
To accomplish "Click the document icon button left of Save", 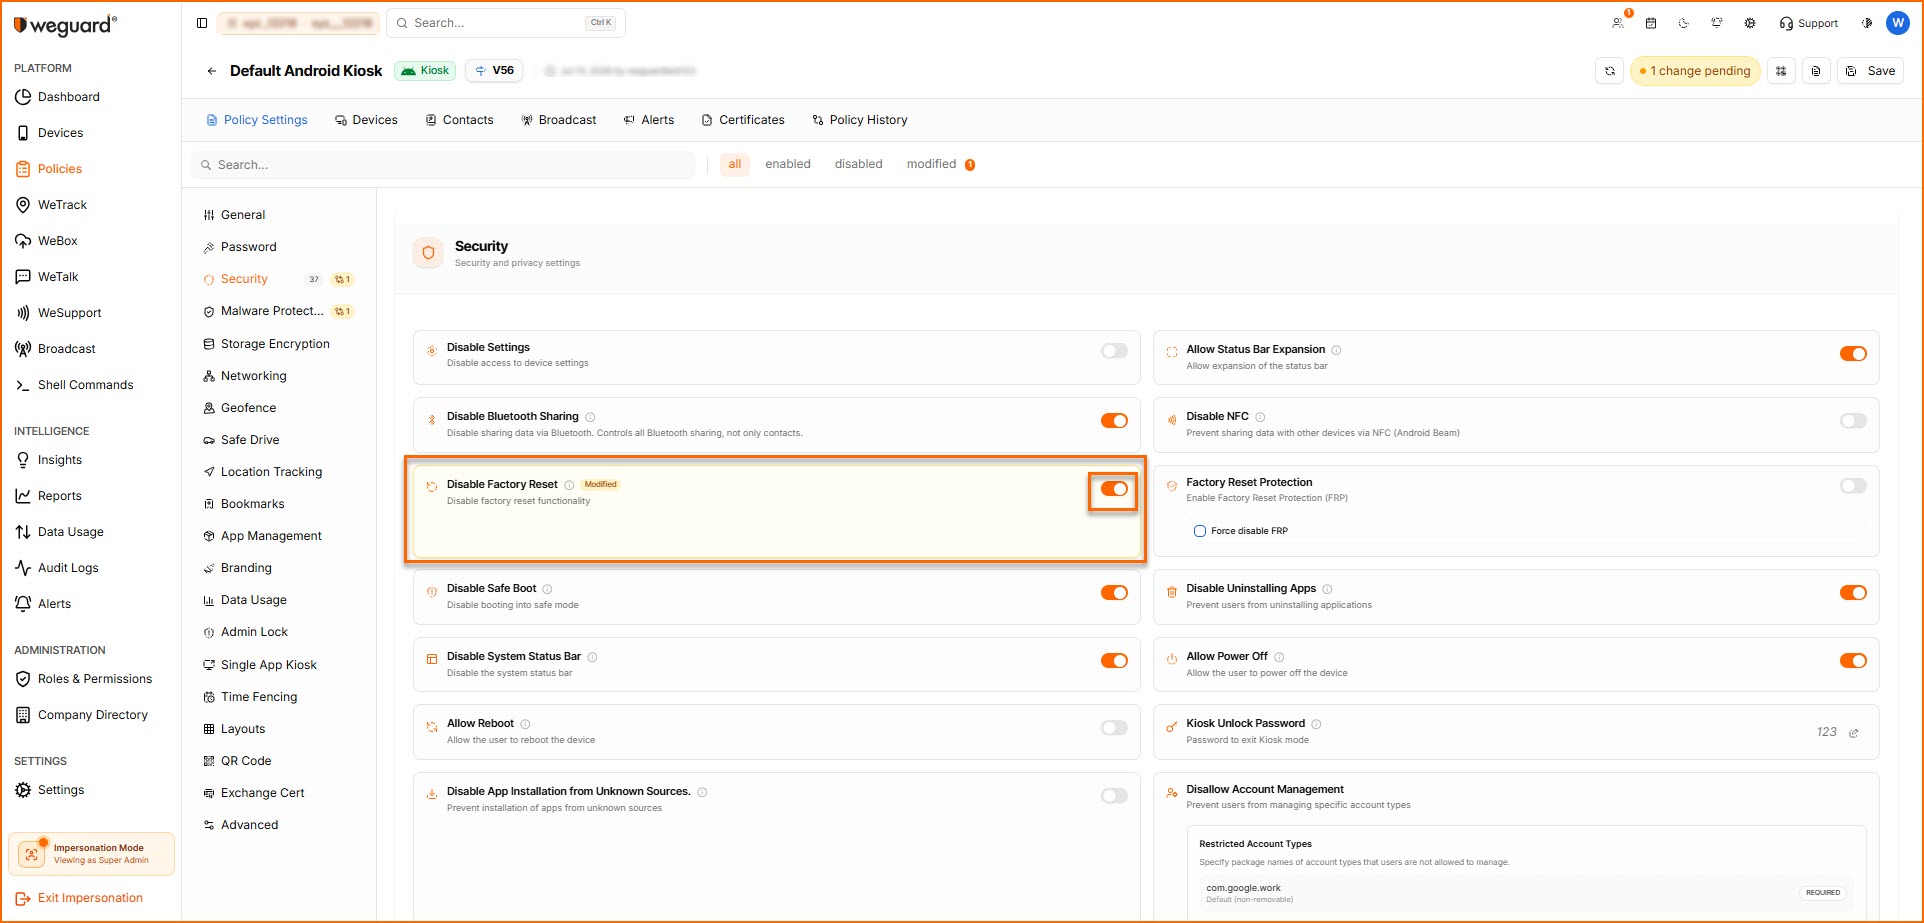I will [x=1816, y=71].
